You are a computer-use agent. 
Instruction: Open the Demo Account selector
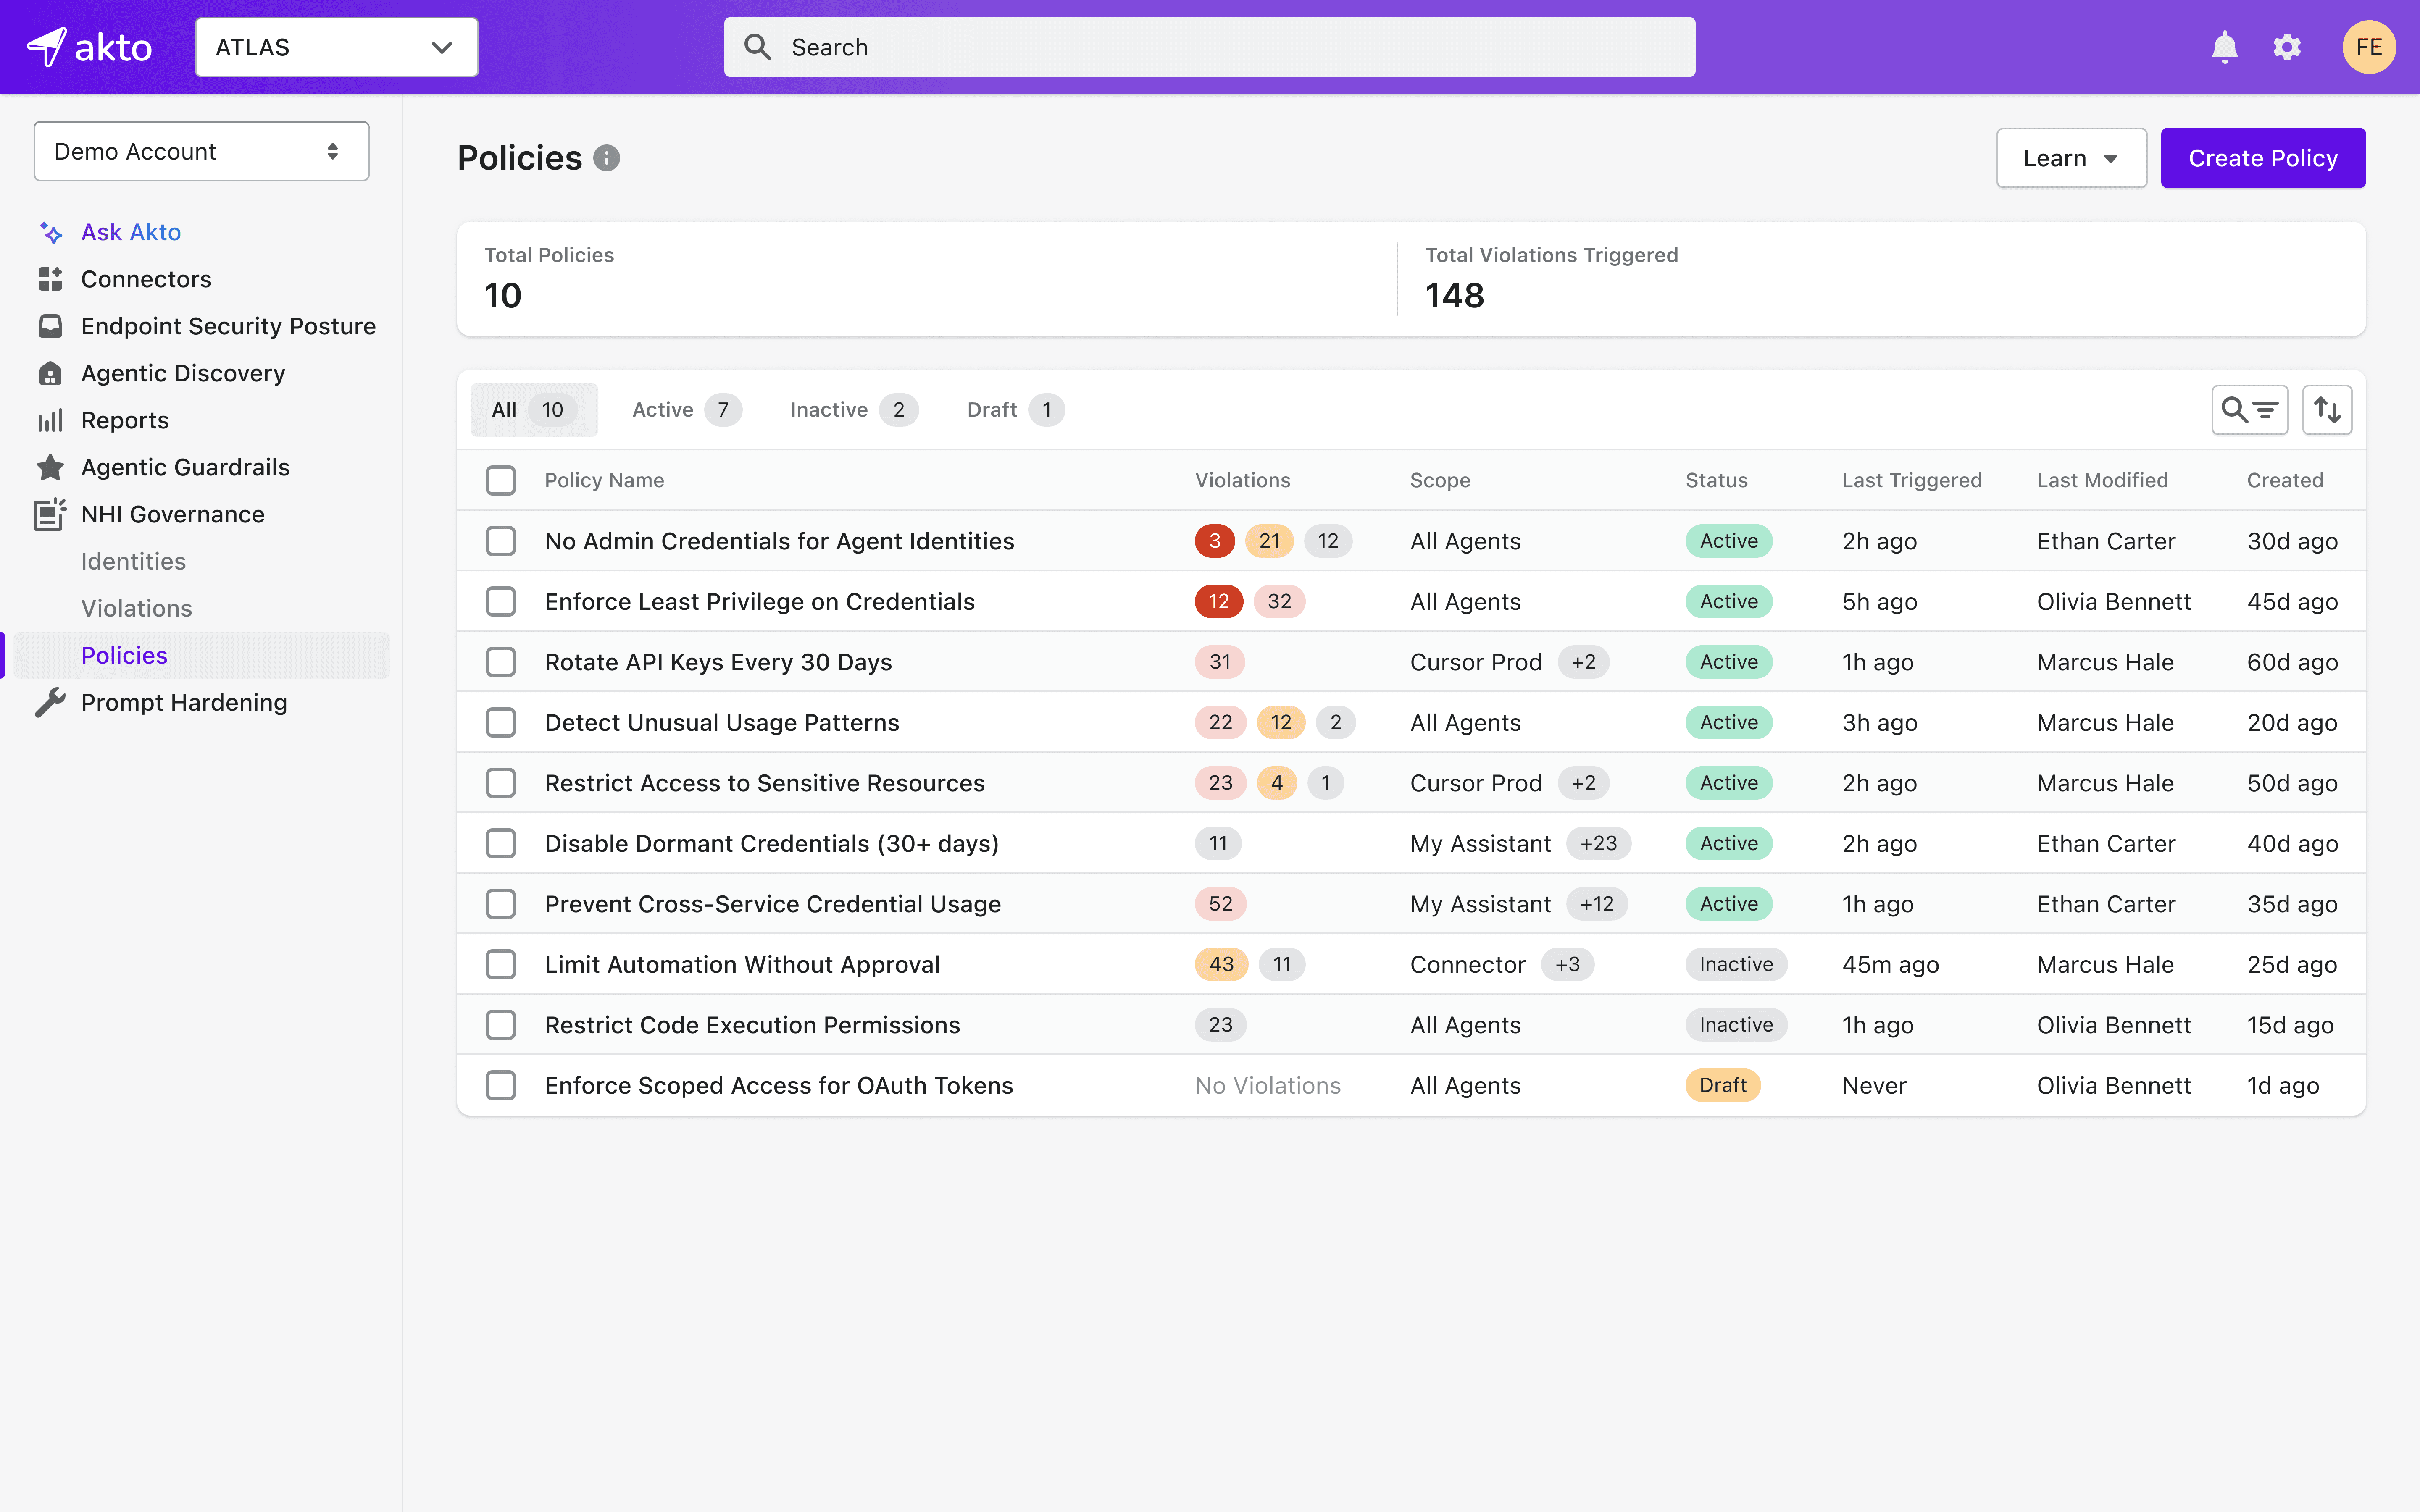click(x=201, y=151)
